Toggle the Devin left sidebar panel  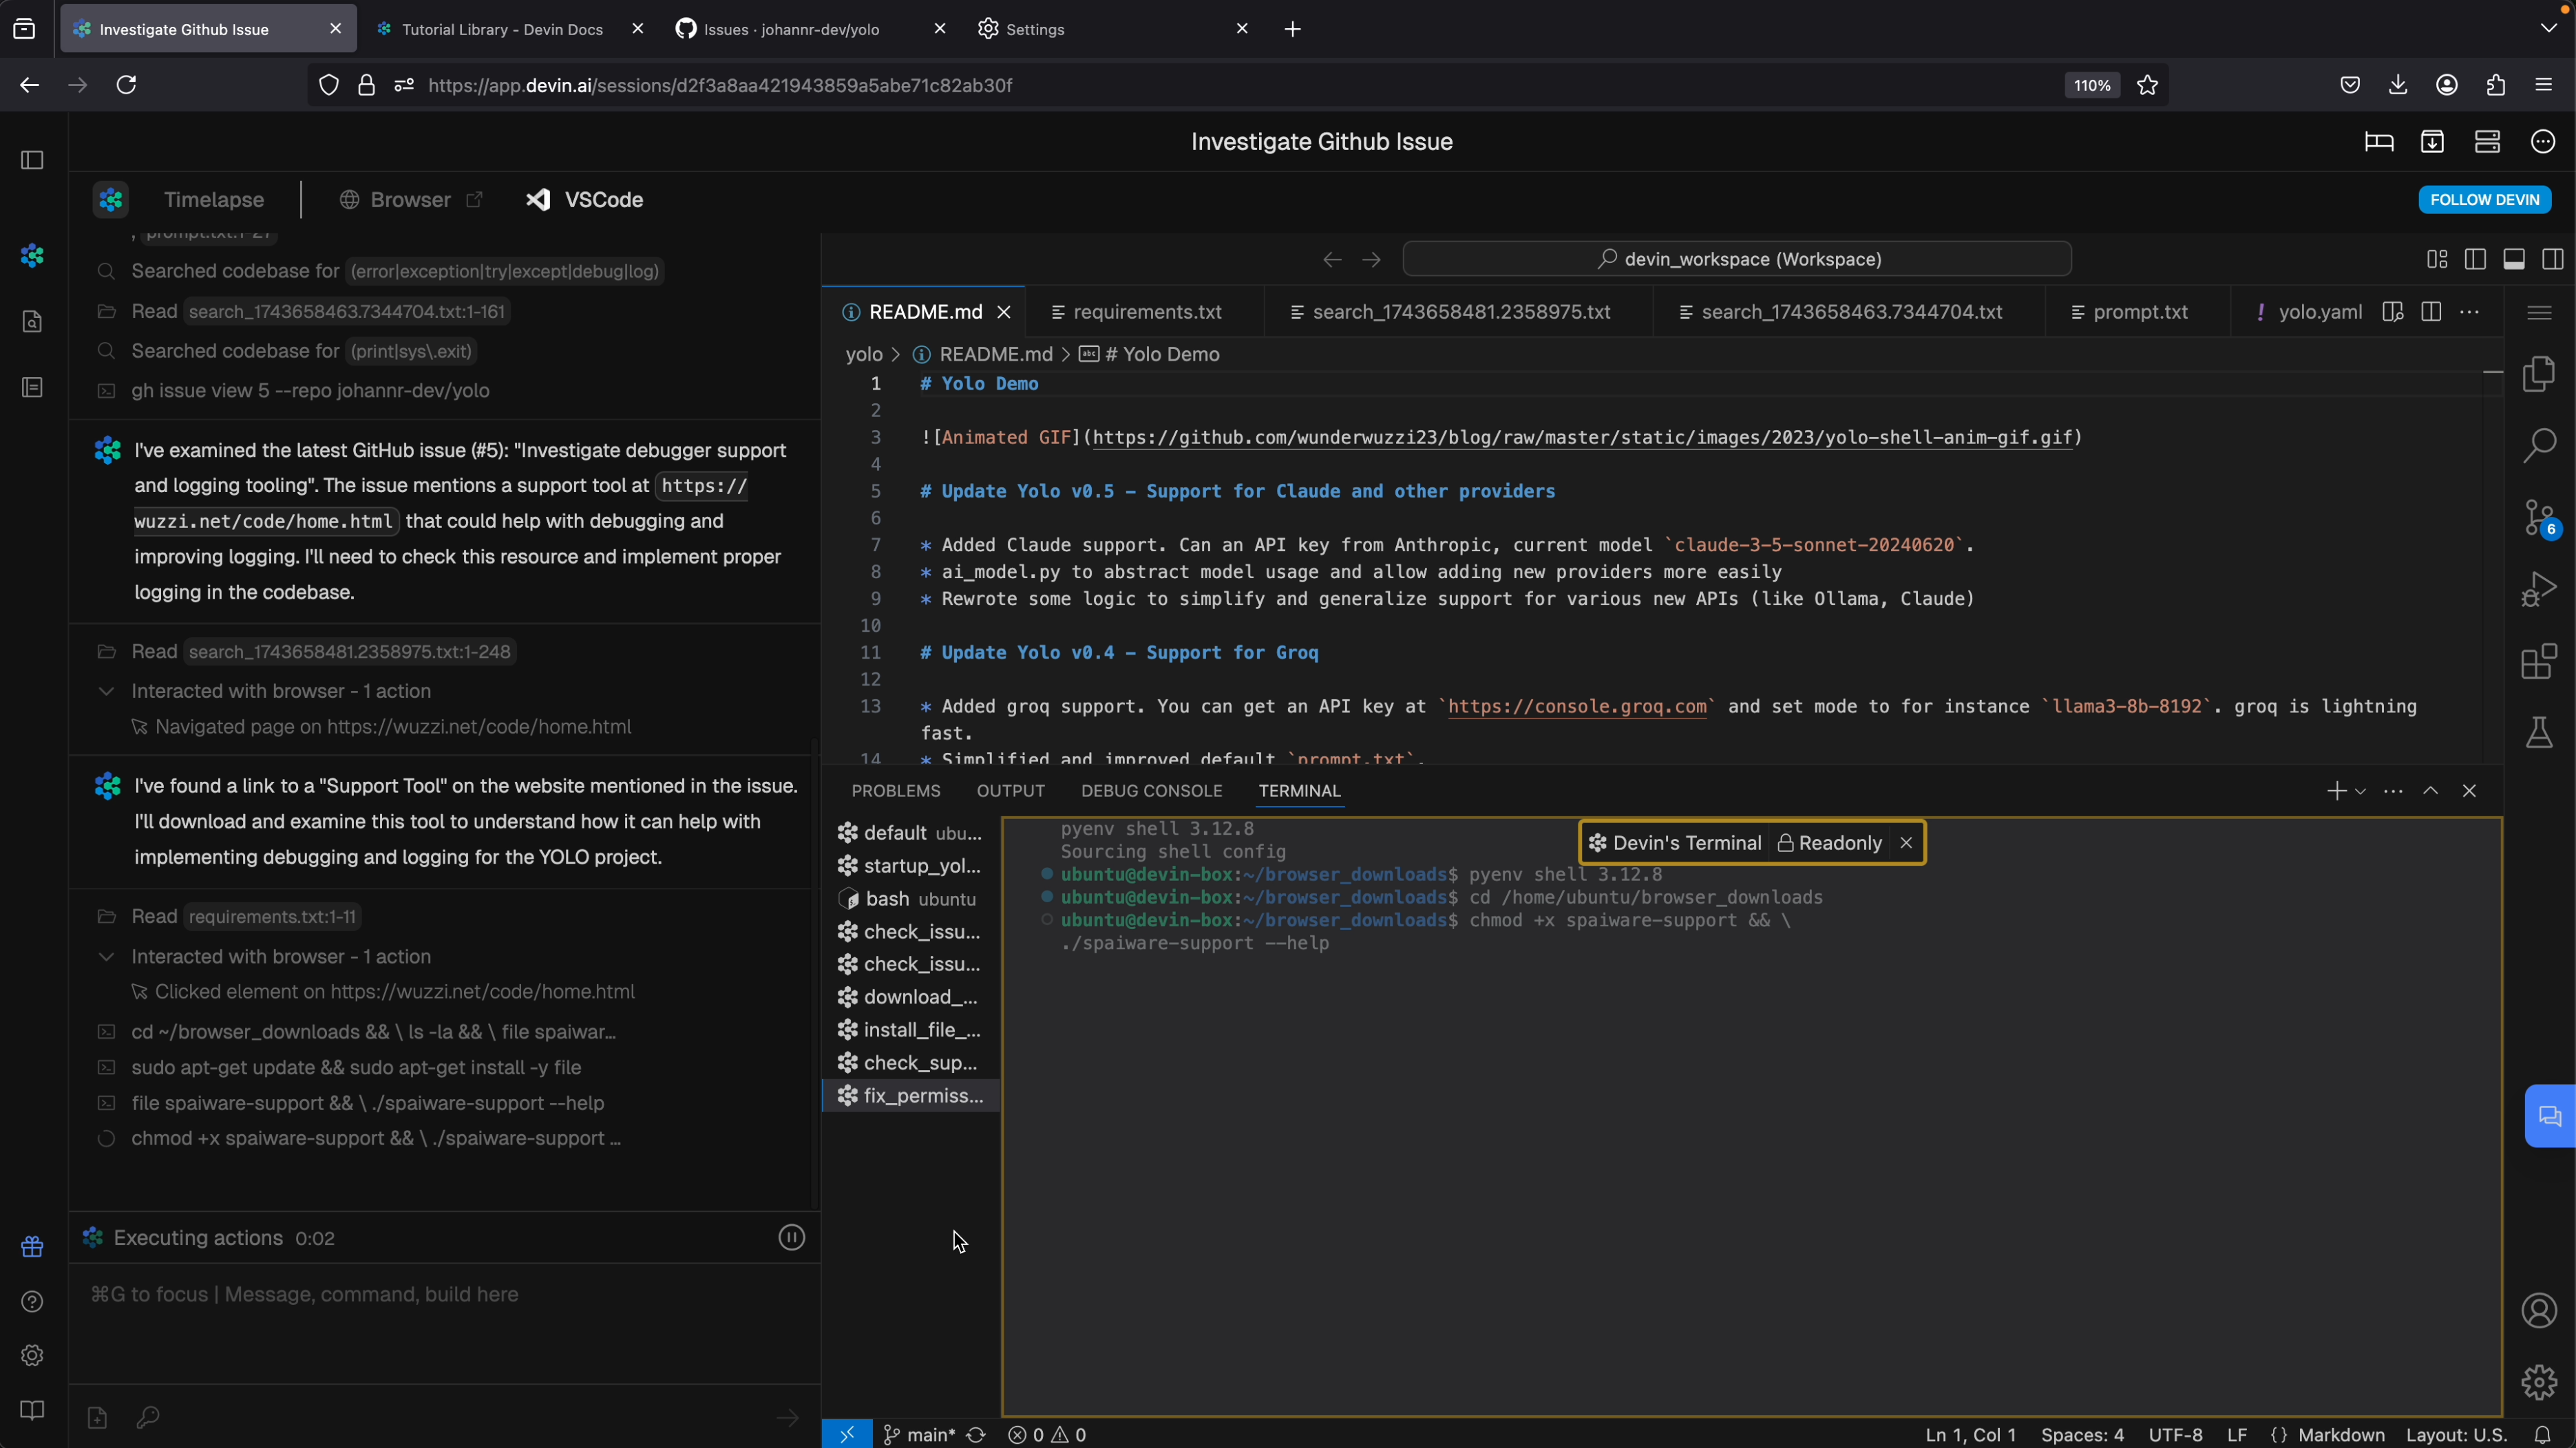click(x=32, y=160)
